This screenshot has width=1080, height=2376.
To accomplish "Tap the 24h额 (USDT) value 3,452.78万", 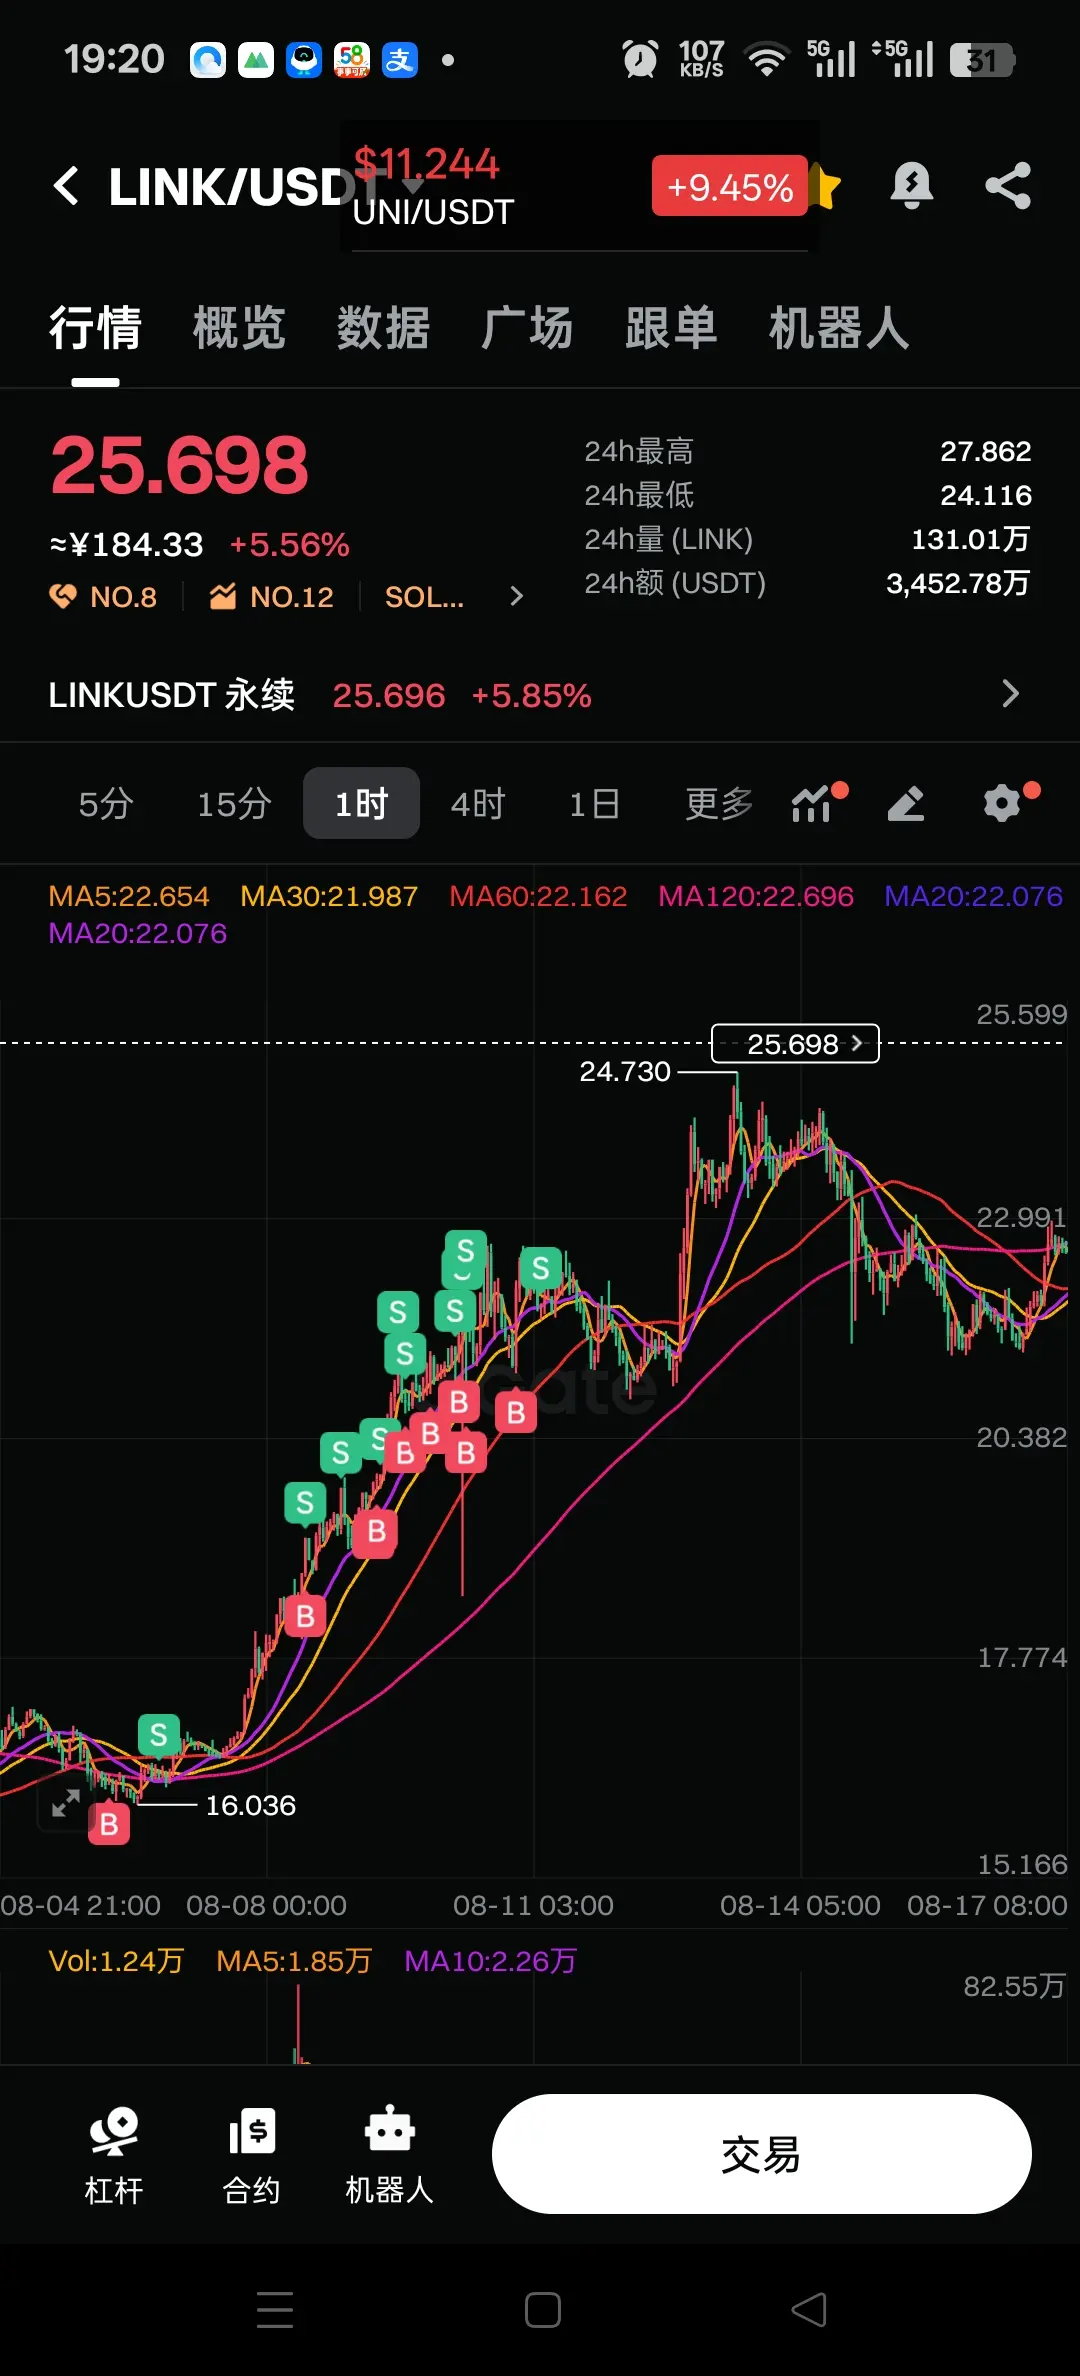I will (957, 583).
